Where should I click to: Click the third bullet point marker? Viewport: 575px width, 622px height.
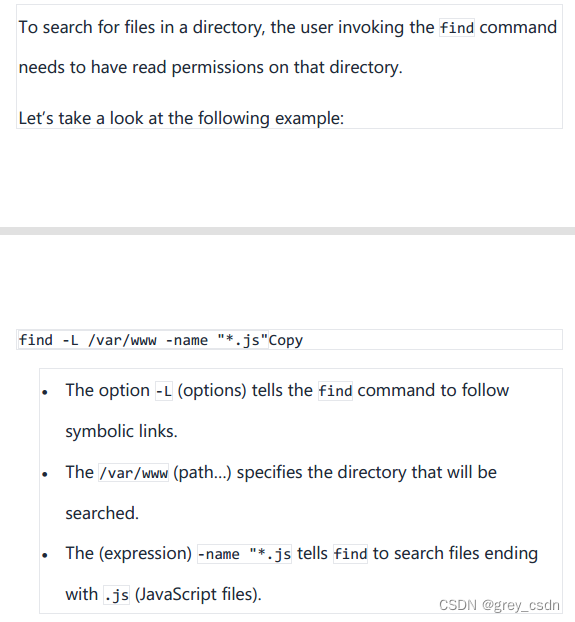tap(45, 555)
